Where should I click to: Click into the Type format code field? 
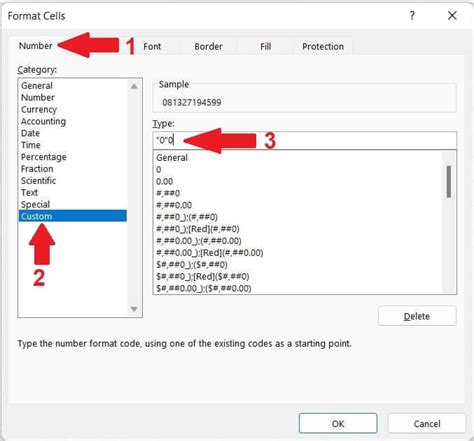point(305,140)
